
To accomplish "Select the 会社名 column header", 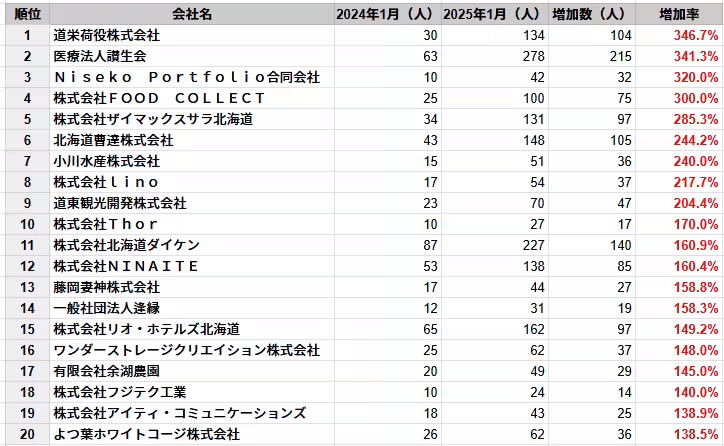I will click(x=192, y=14).
